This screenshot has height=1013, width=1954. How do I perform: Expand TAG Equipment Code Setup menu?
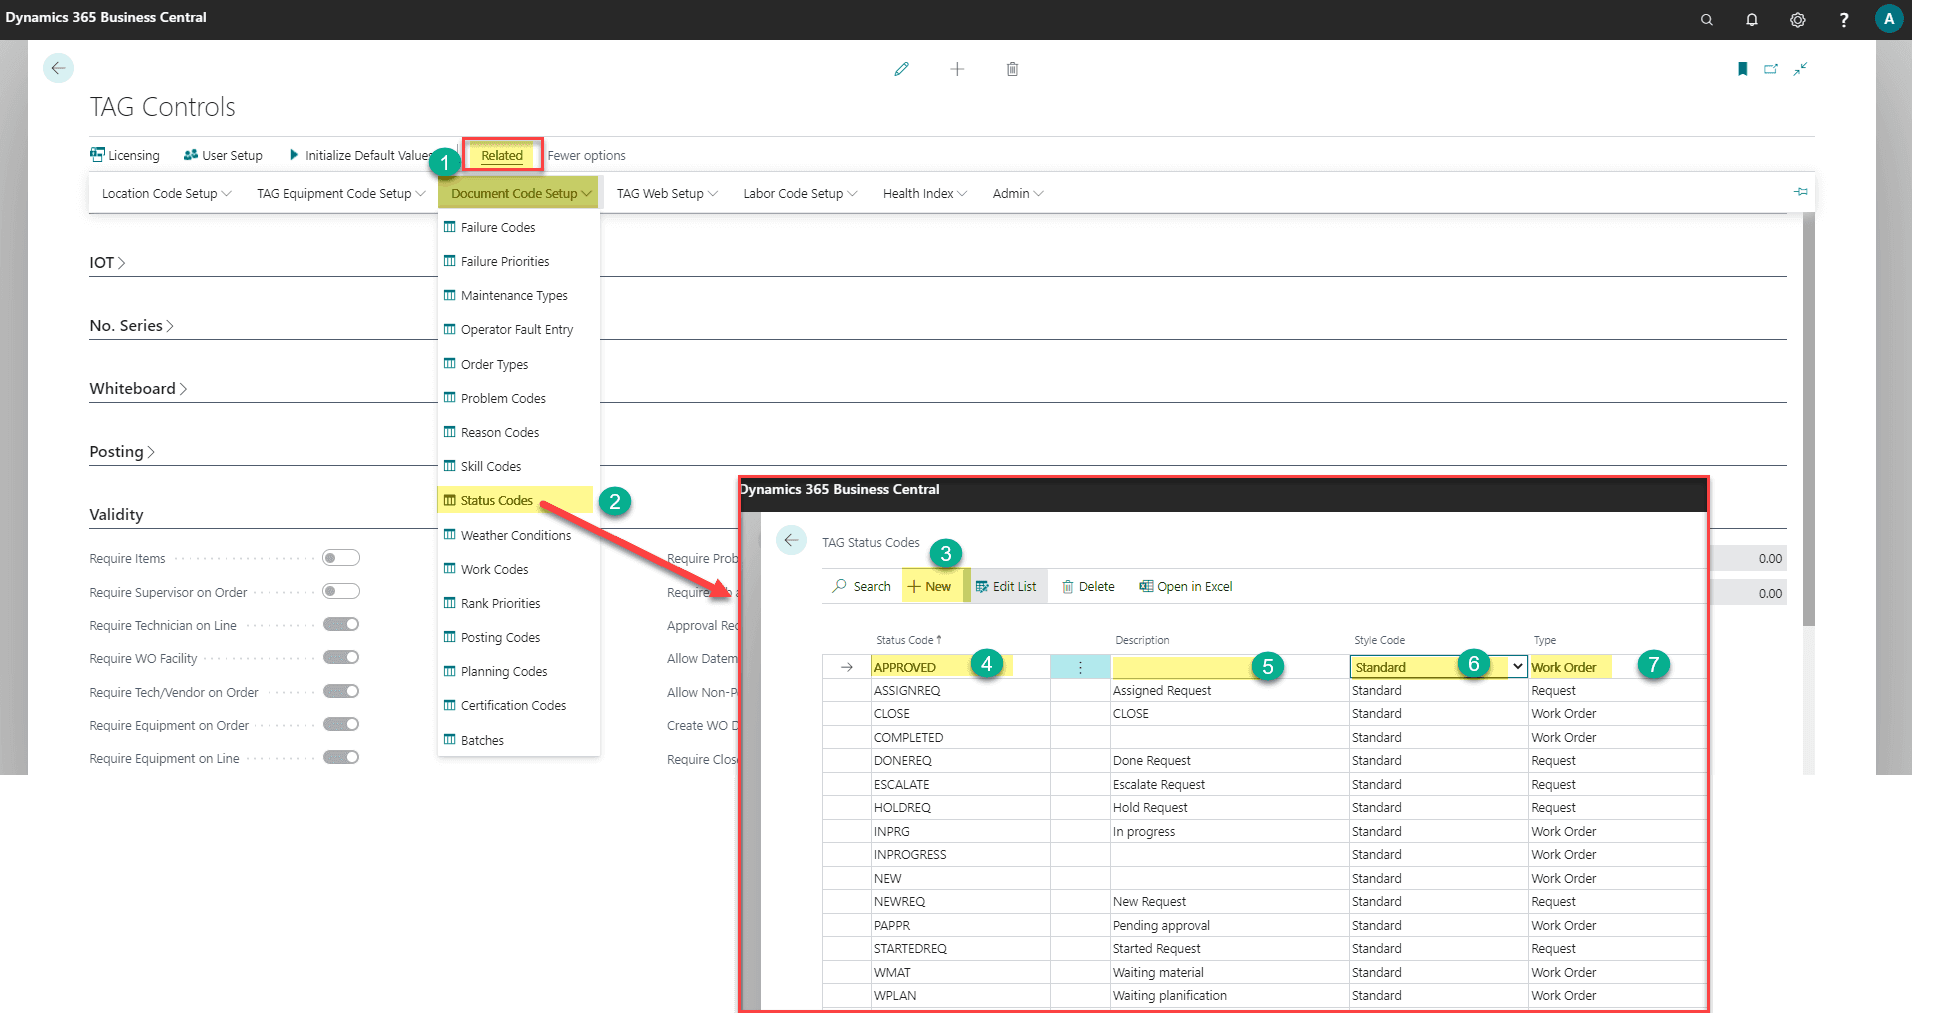341,193
